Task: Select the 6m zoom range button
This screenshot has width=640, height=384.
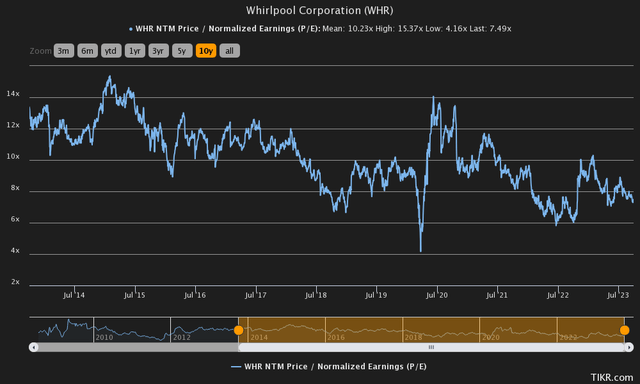Action: [x=87, y=51]
